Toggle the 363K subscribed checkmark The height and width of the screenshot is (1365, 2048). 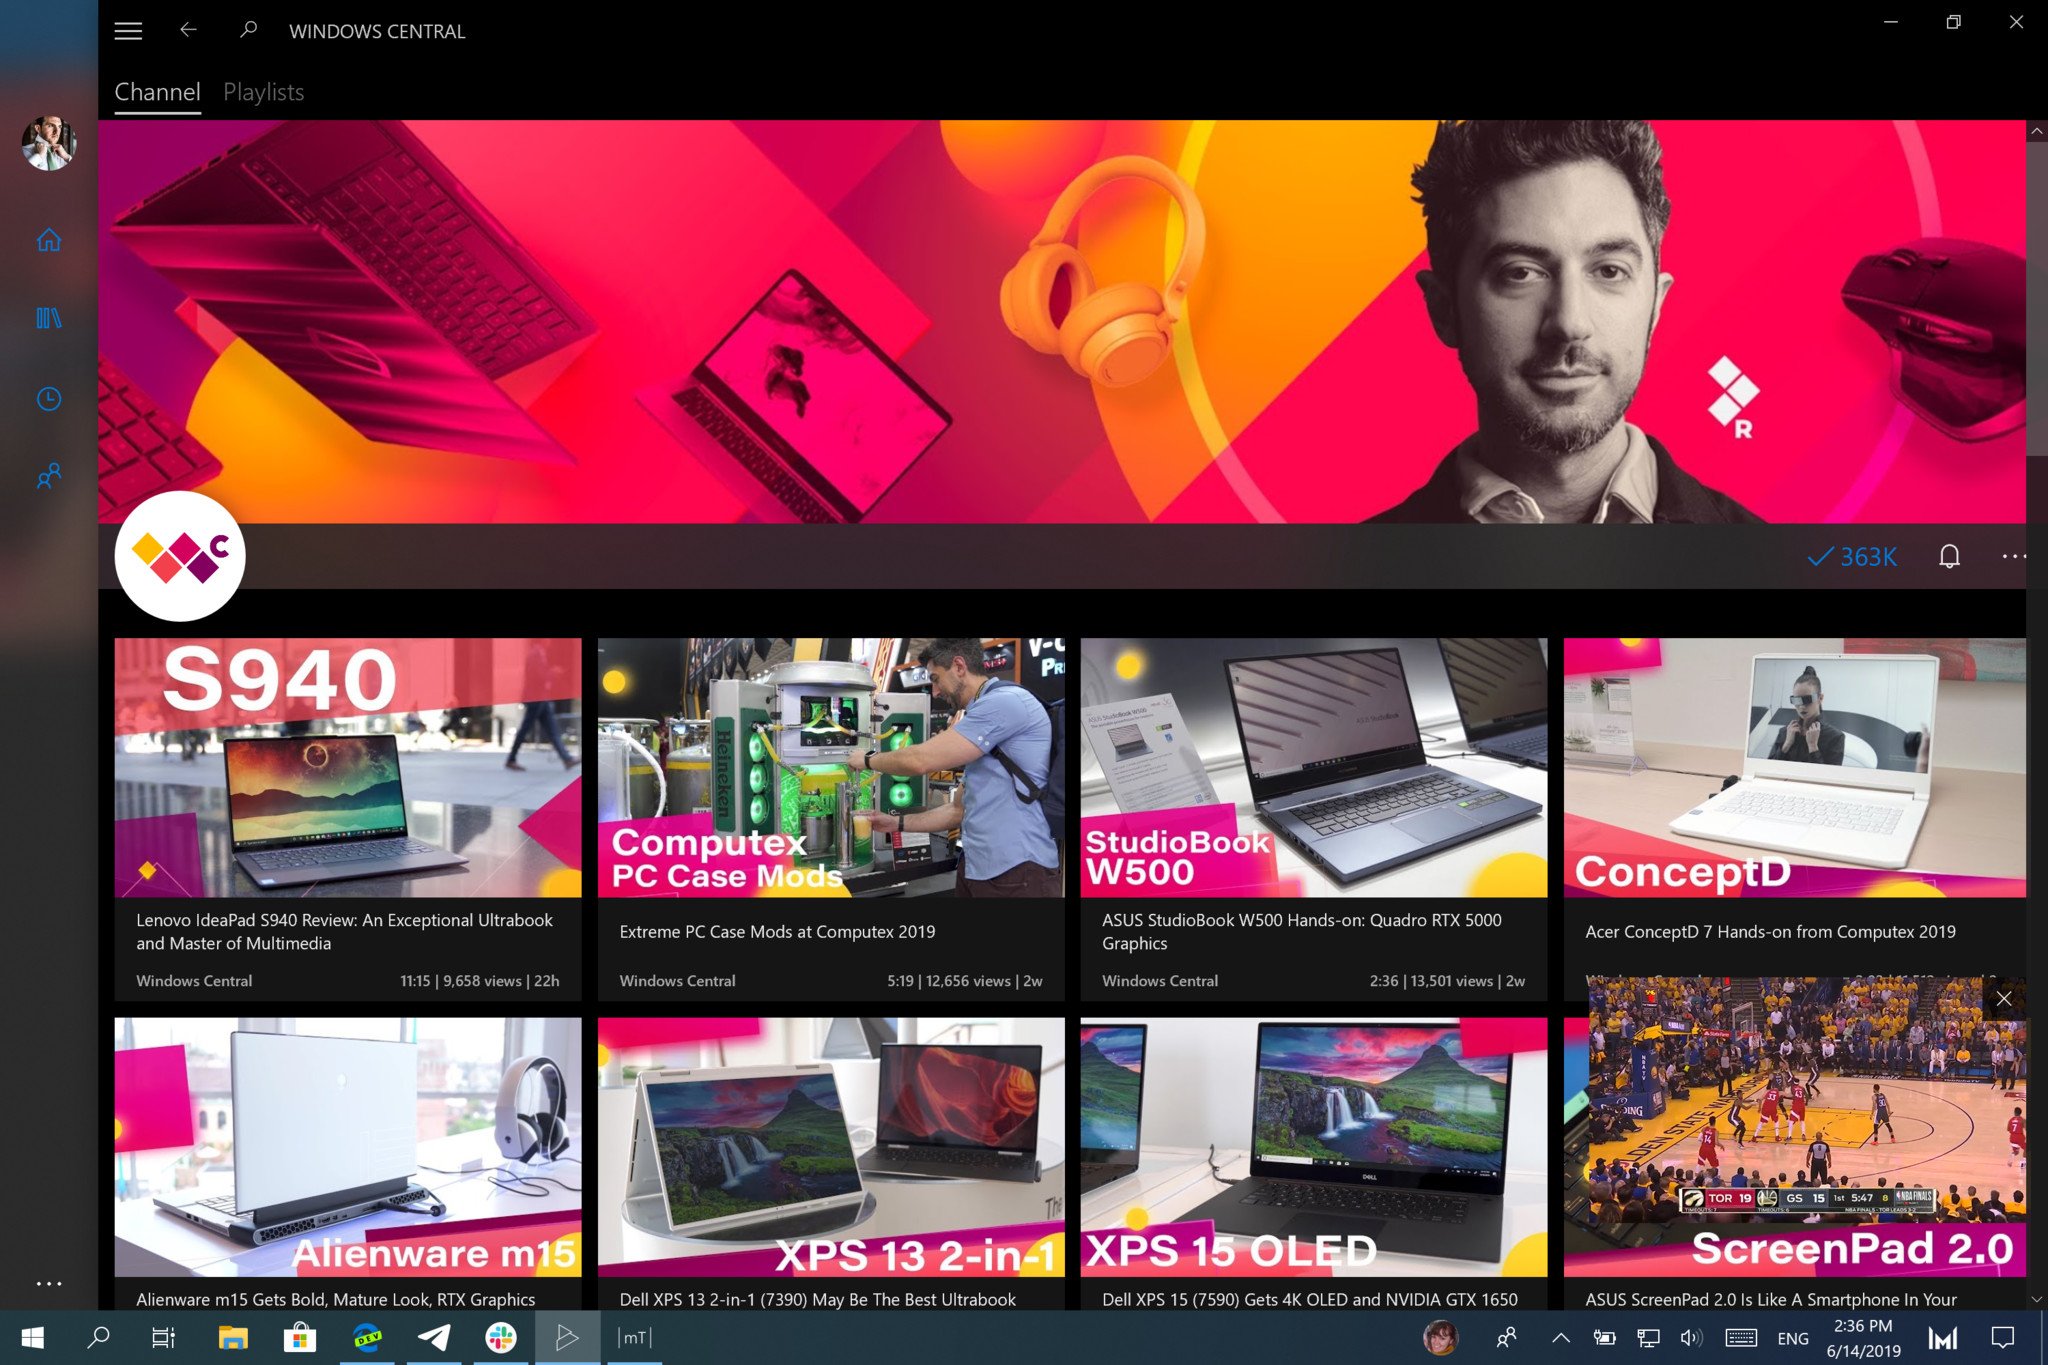(x=1852, y=556)
